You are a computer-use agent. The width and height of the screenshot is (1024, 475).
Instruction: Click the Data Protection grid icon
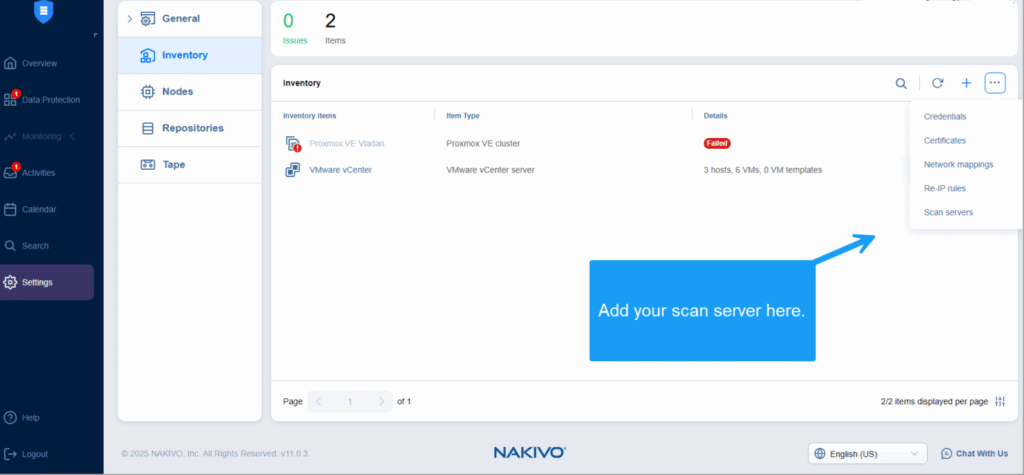coord(10,100)
